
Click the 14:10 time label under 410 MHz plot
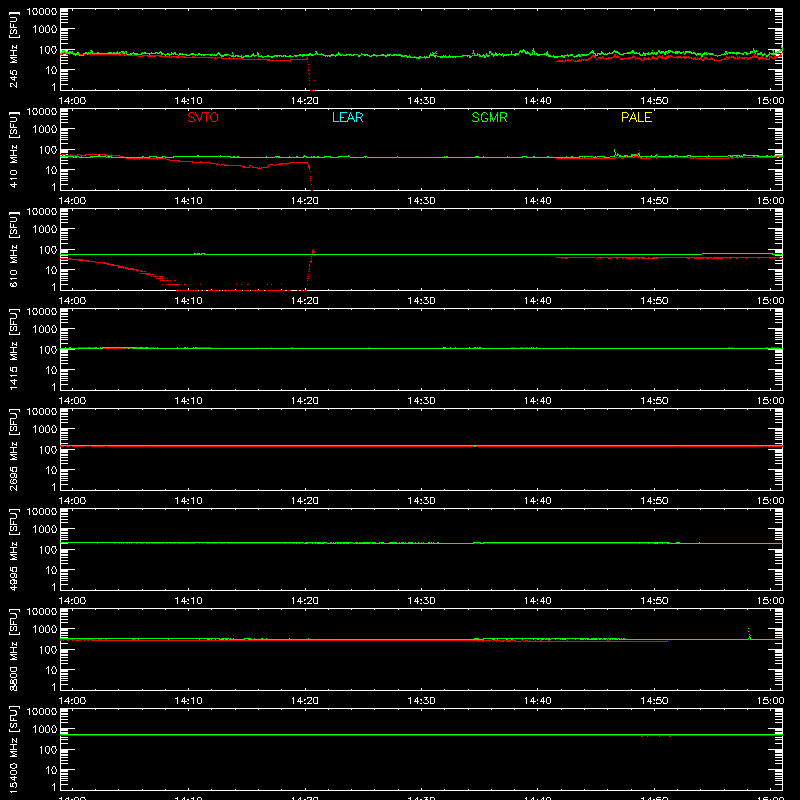pyautogui.click(x=188, y=201)
